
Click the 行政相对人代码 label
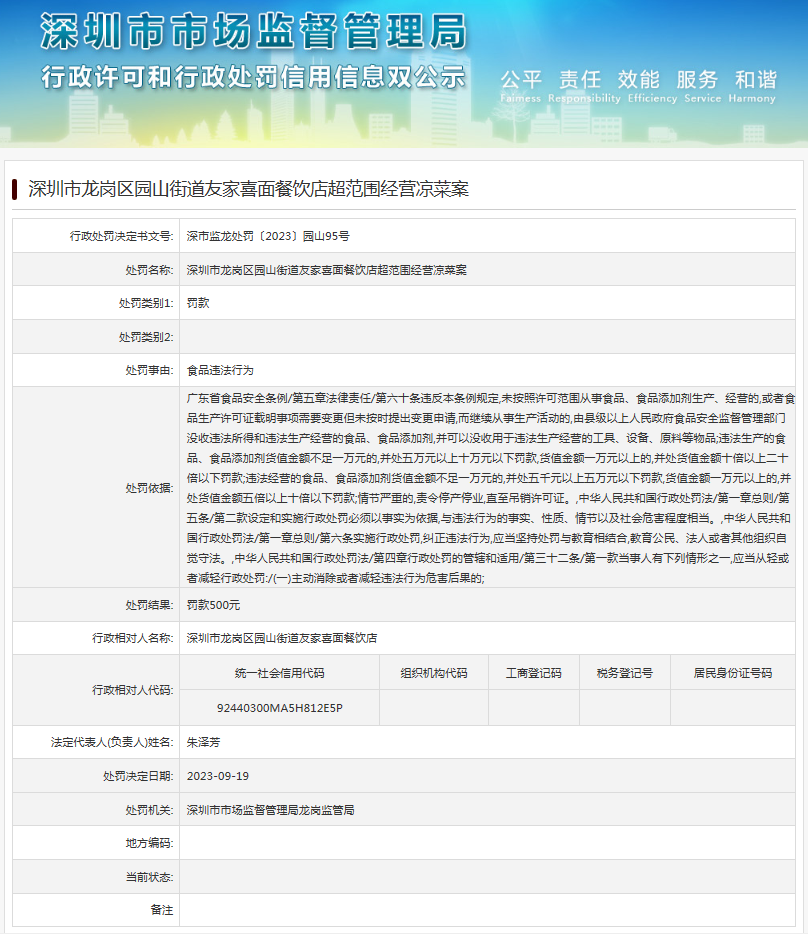[x=132, y=690]
